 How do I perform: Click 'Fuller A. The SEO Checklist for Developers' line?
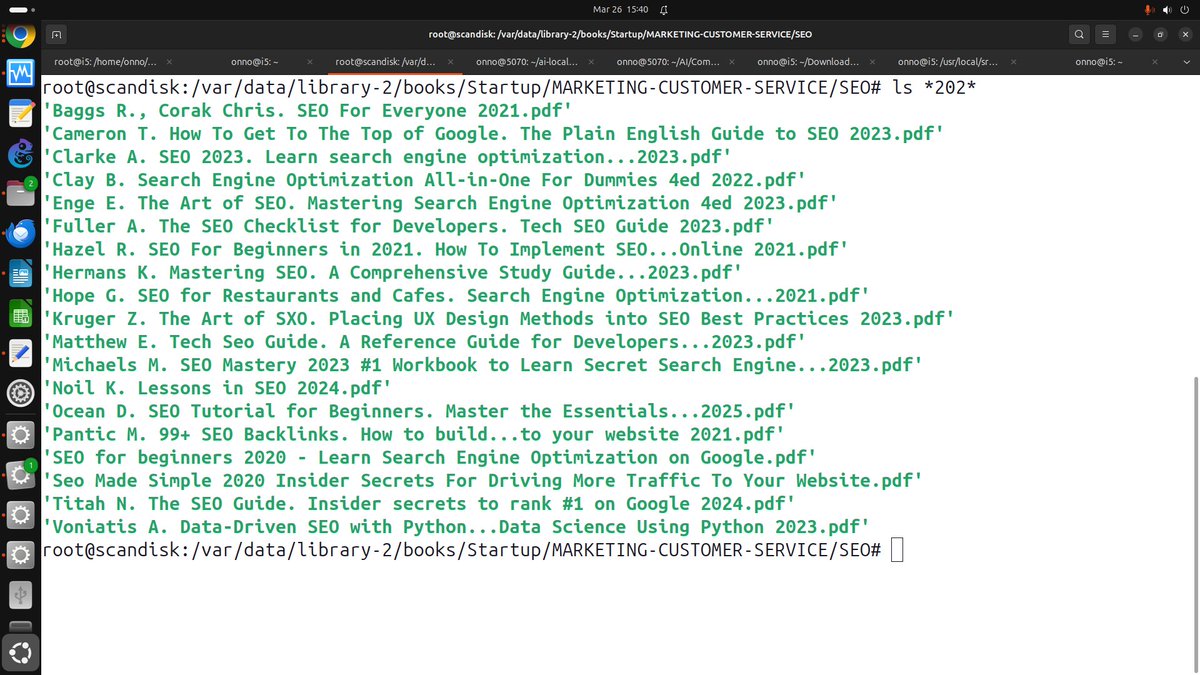[408, 226]
